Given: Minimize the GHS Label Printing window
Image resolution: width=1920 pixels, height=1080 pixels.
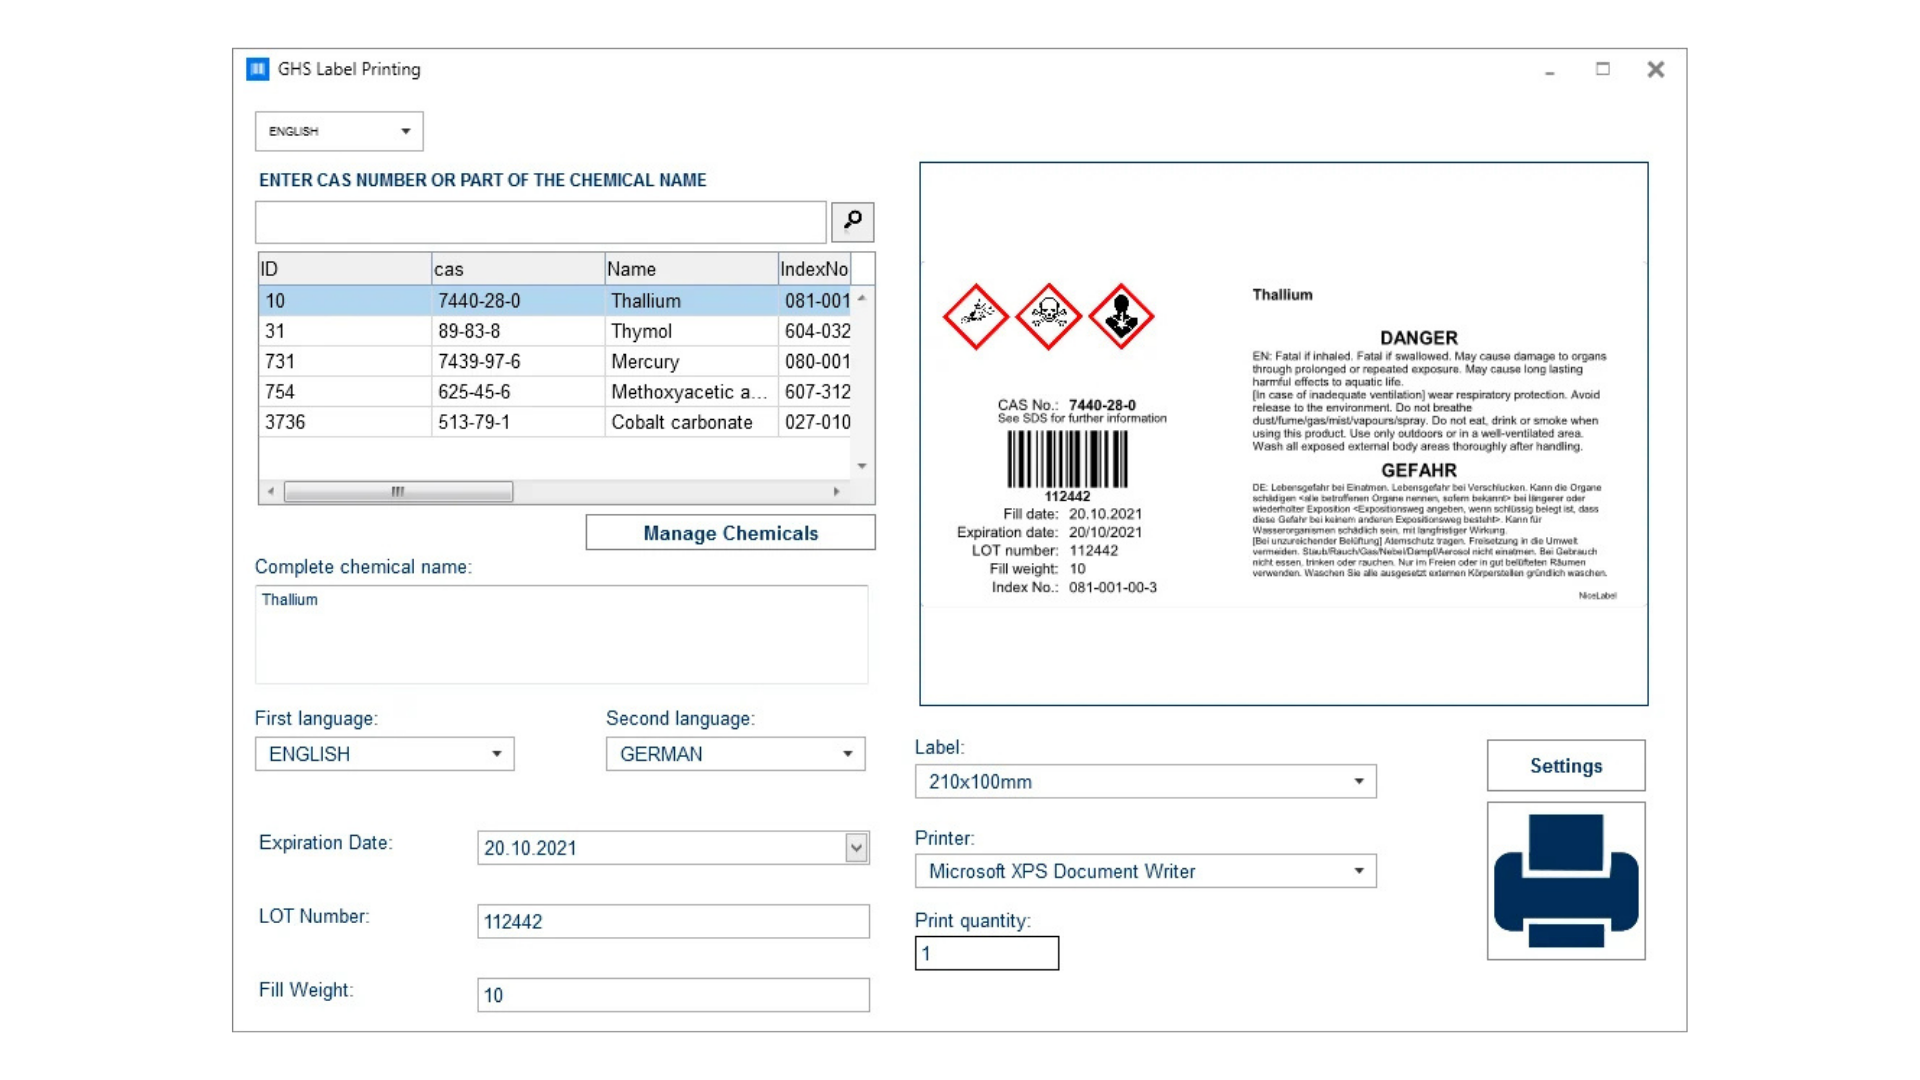Looking at the screenshot, I should (x=1550, y=70).
